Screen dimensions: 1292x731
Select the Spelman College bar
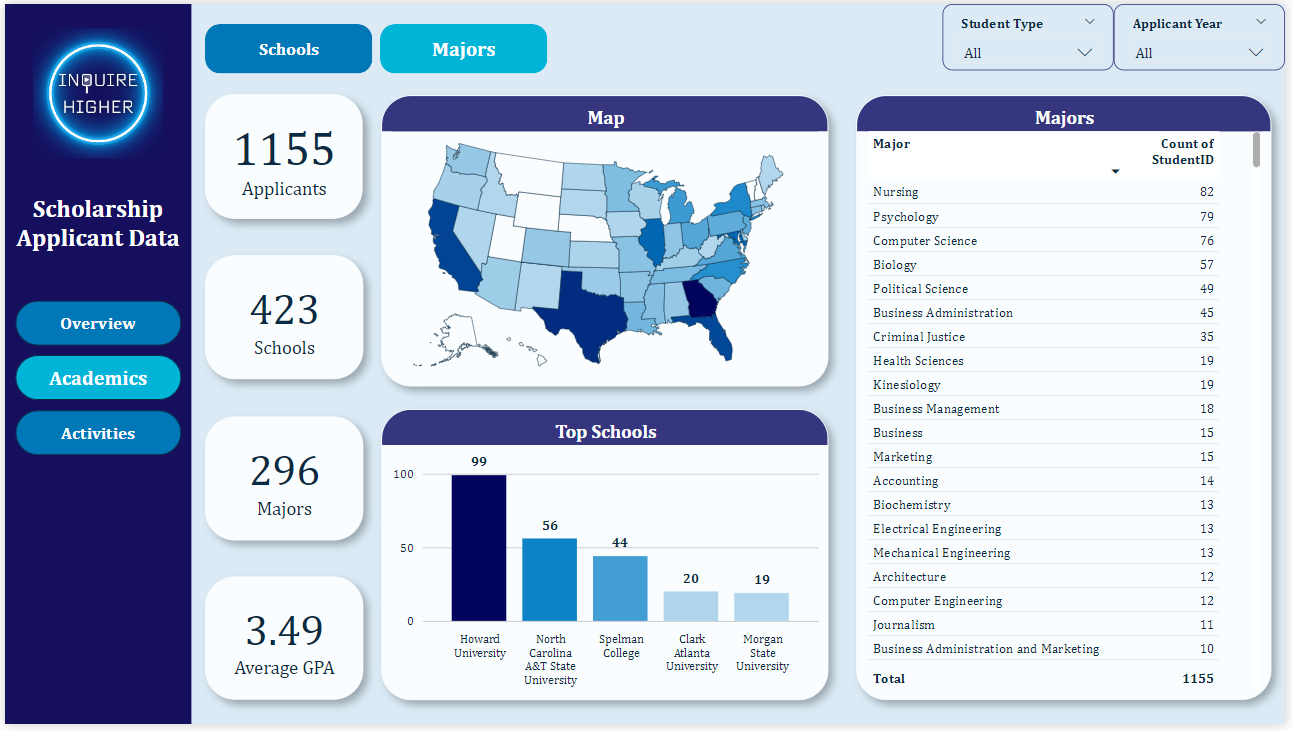[x=620, y=588]
